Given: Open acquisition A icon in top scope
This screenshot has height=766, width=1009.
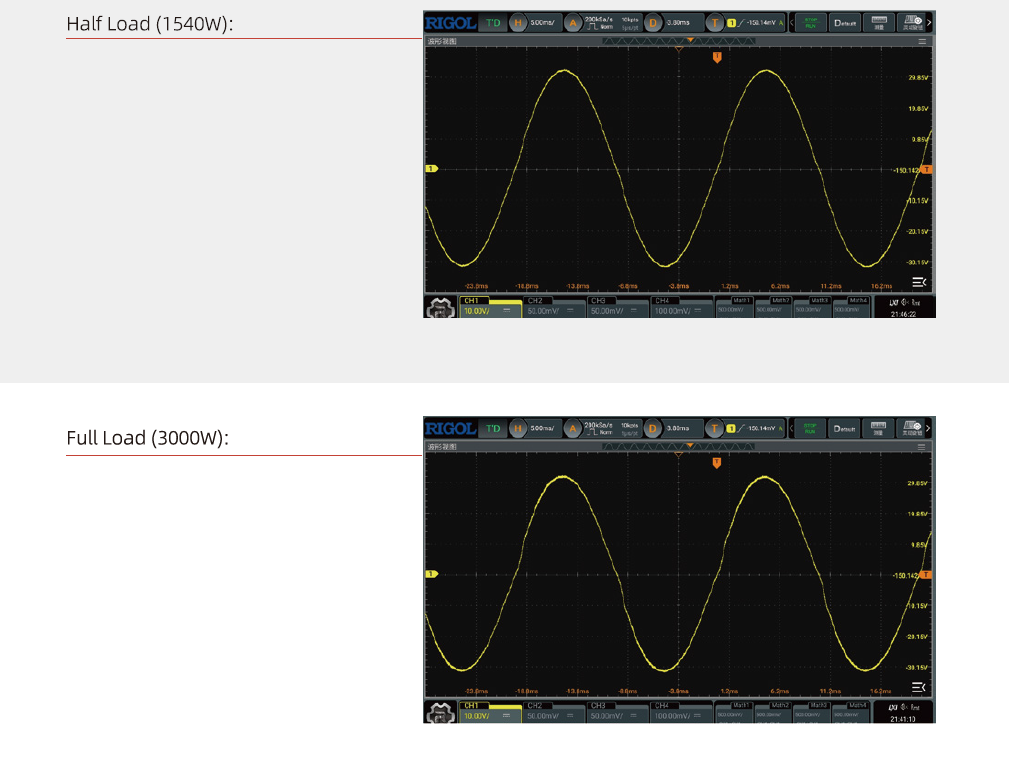Looking at the screenshot, I should coord(573,22).
